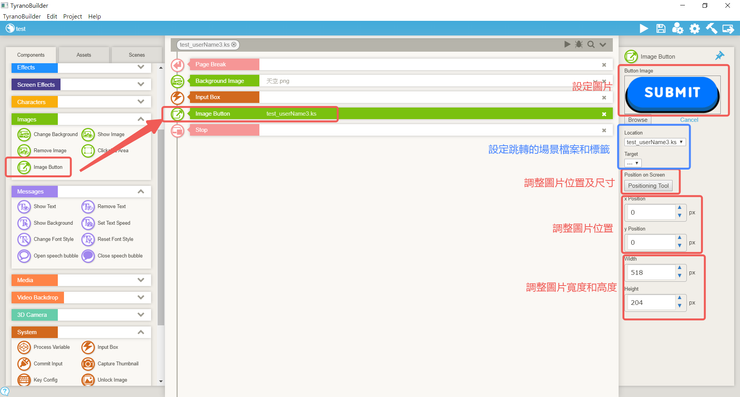Switch to the Assets tab
740x397 pixels.
(84, 55)
